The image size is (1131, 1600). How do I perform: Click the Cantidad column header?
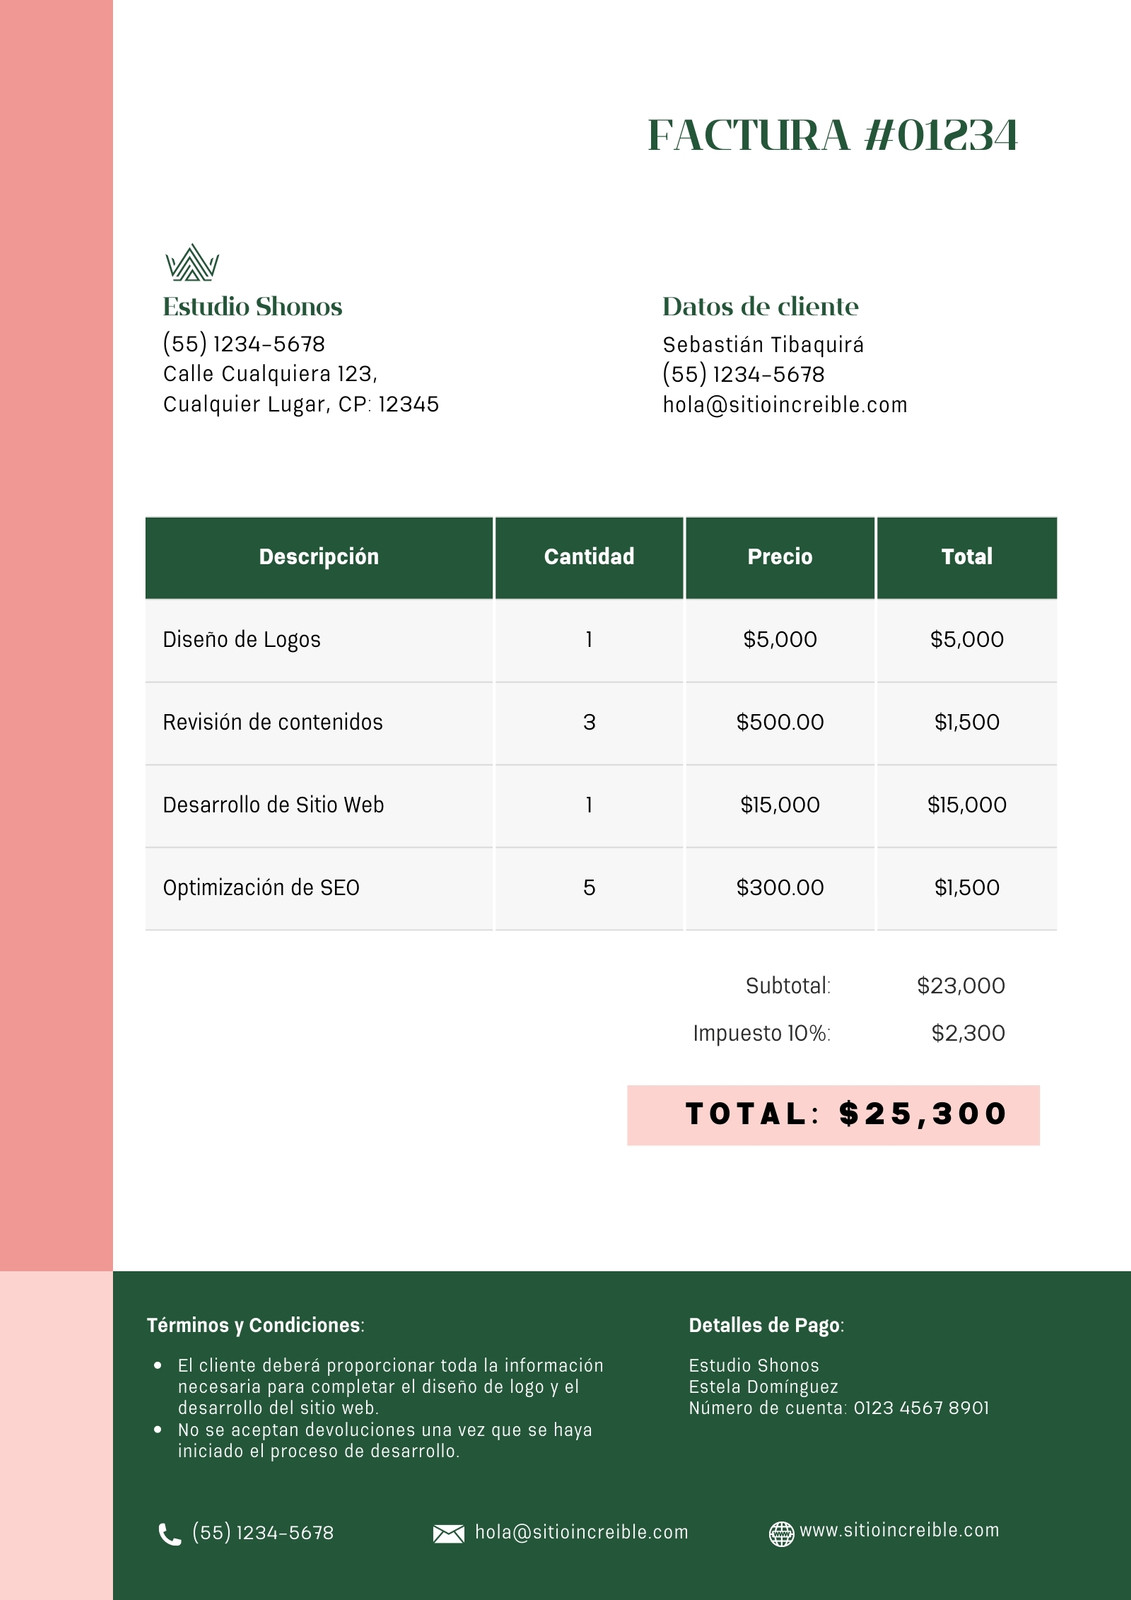pyautogui.click(x=589, y=557)
